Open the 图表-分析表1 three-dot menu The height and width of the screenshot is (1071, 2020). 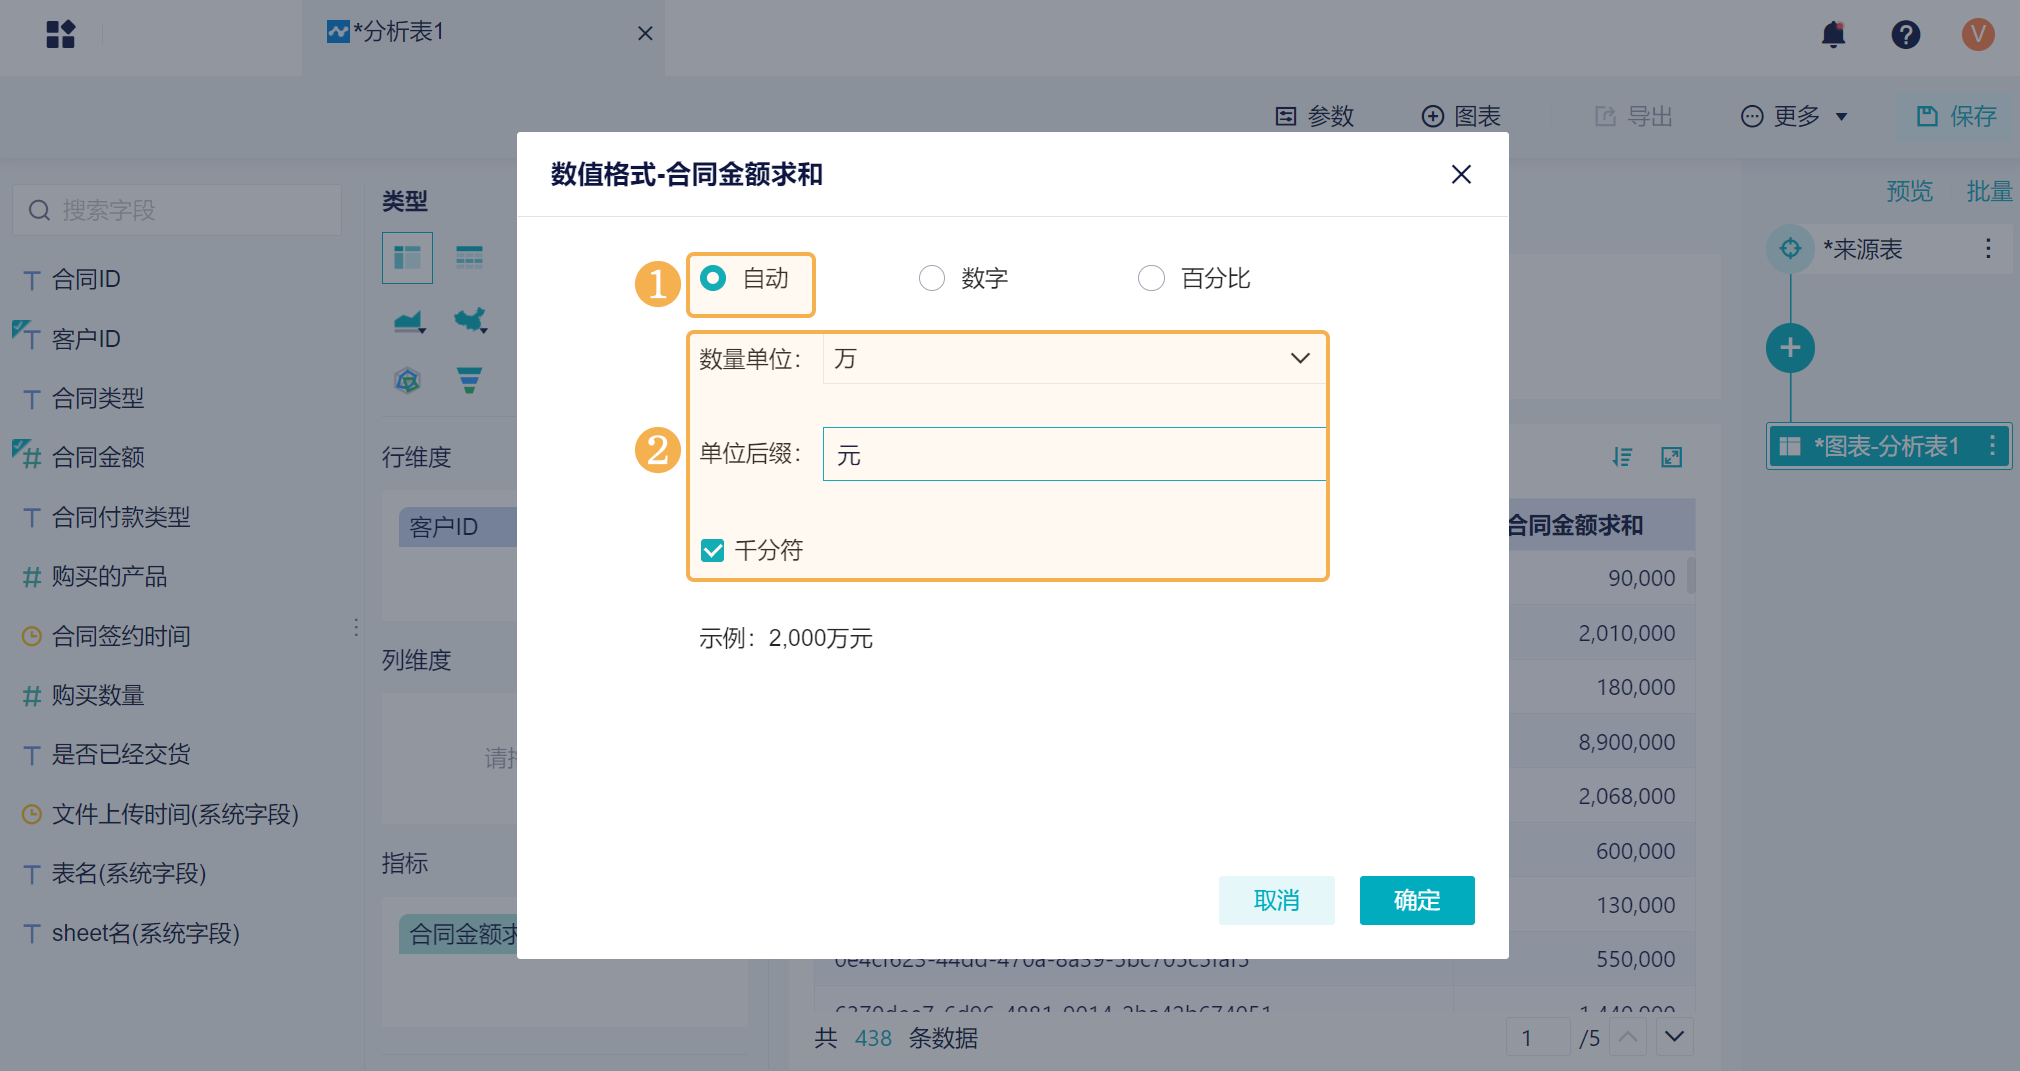pos(1992,445)
